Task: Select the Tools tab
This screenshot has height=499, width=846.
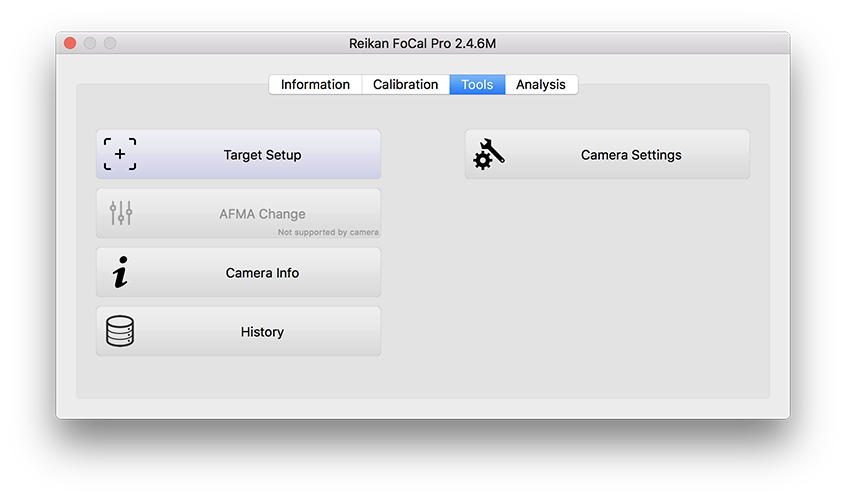Action: click(477, 85)
